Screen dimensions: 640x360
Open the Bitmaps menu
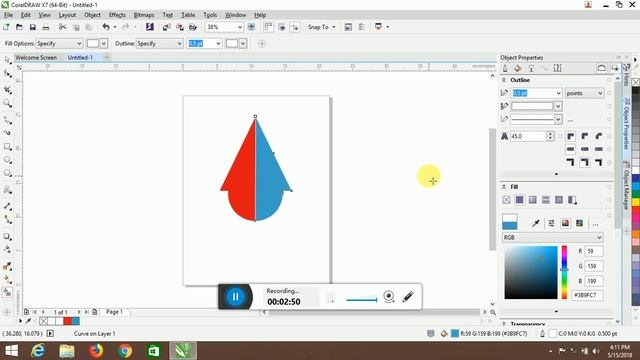pos(144,15)
